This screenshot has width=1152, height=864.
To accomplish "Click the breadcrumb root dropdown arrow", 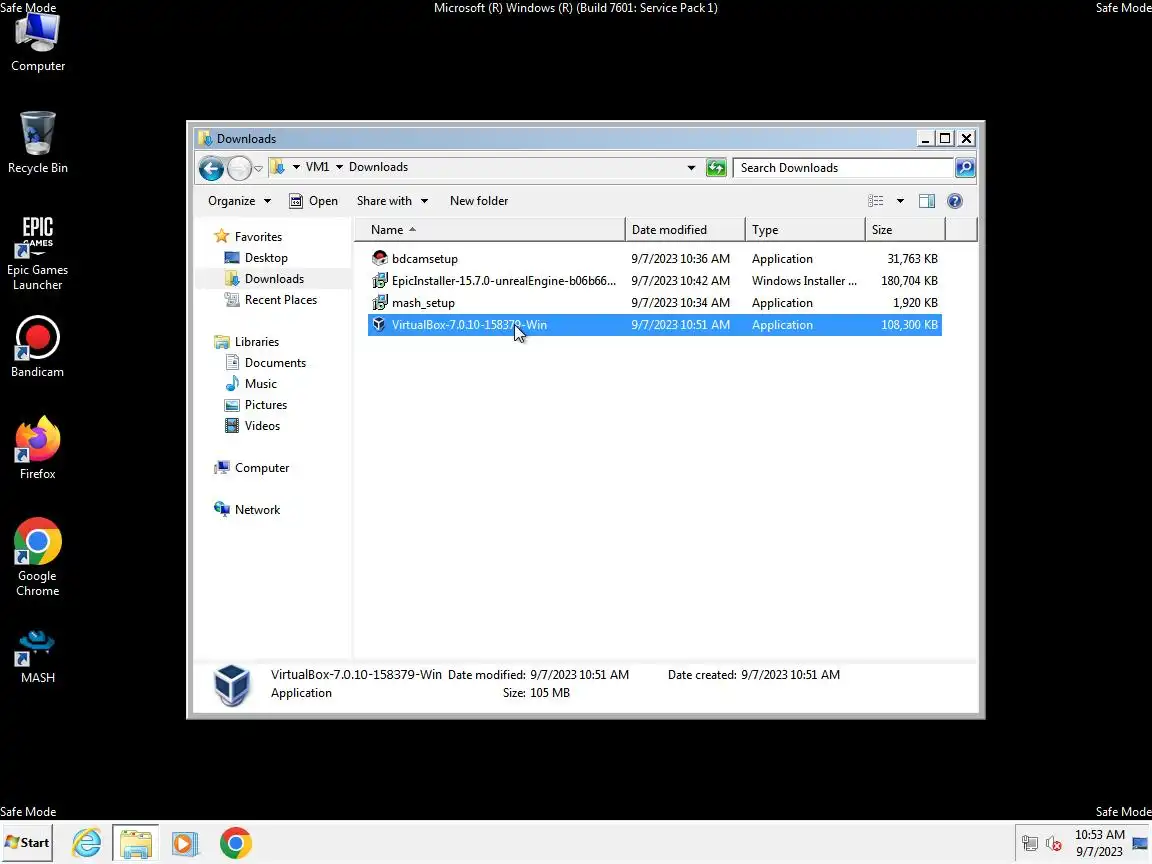I will point(296,168).
